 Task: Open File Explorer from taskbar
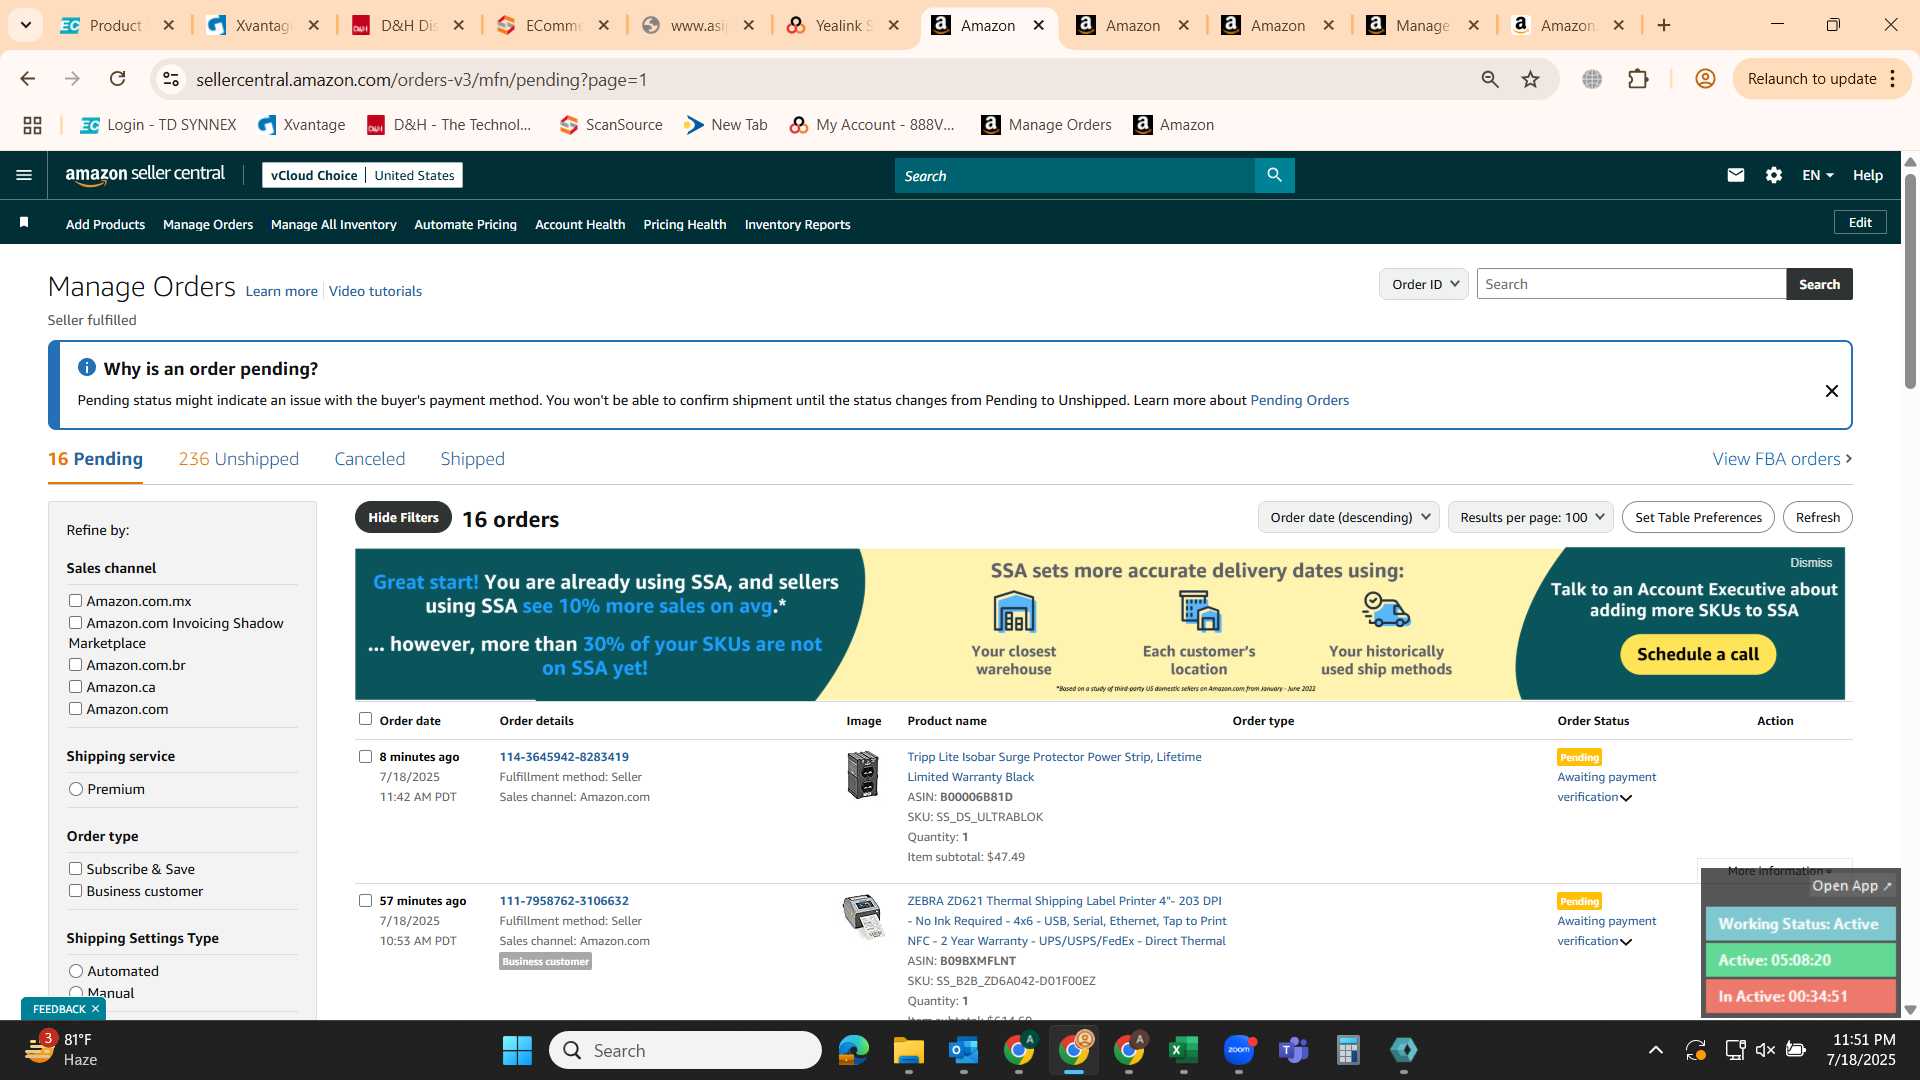point(908,1050)
